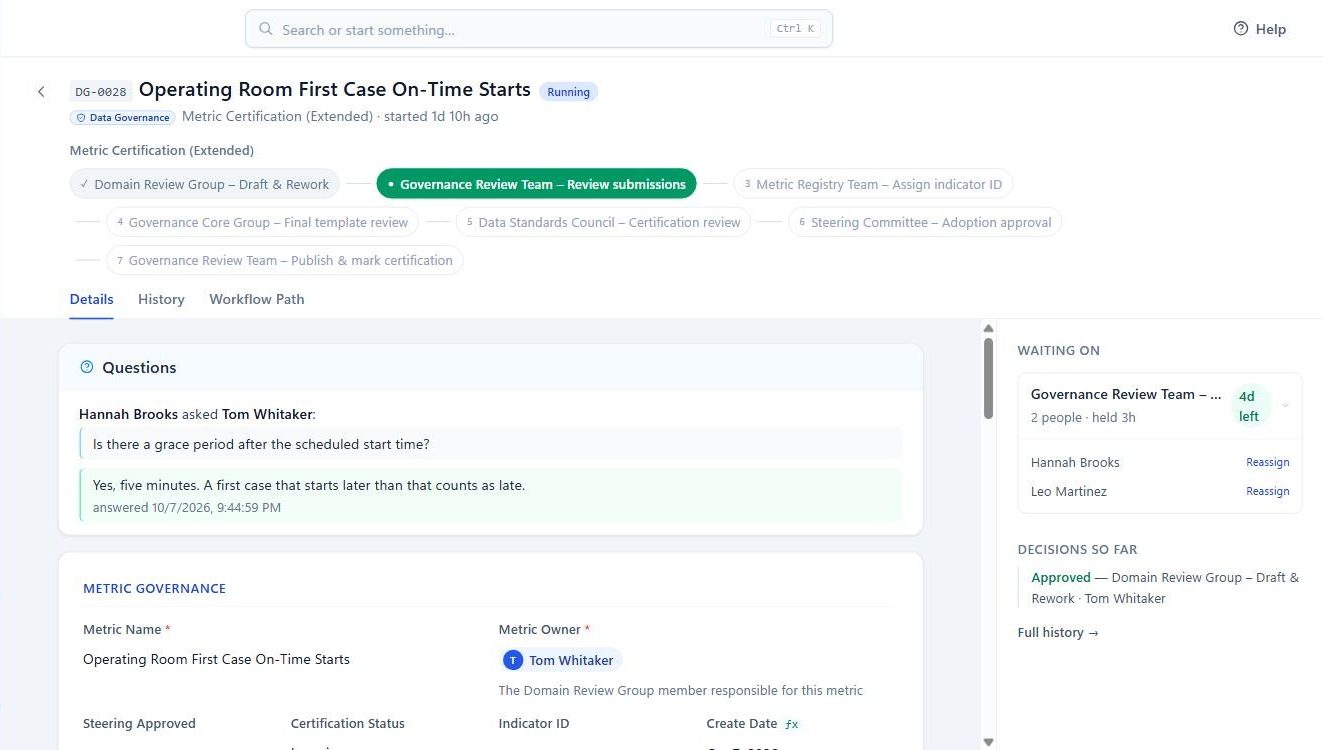Click the Questions panel icon
The height and width of the screenshot is (750, 1323).
pos(87,367)
